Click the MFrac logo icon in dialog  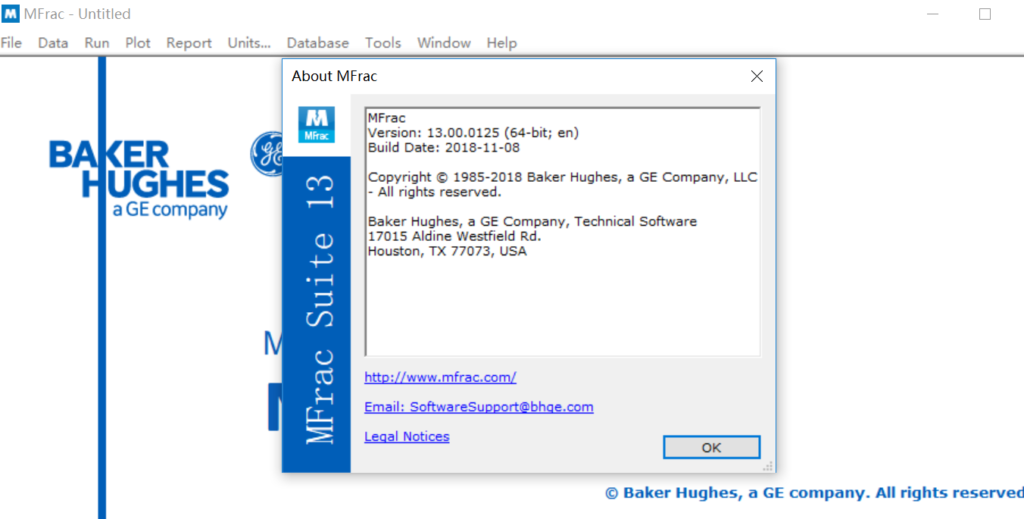[317, 125]
